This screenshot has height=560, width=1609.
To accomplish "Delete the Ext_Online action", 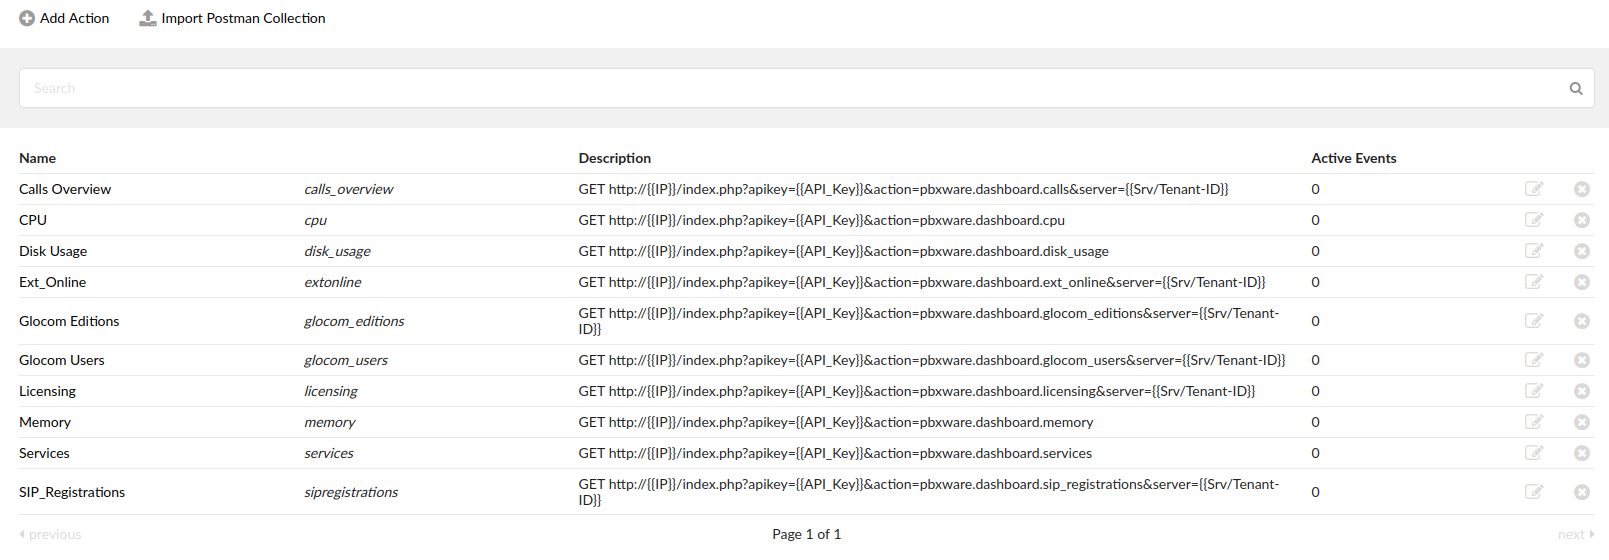I will [x=1582, y=282].
